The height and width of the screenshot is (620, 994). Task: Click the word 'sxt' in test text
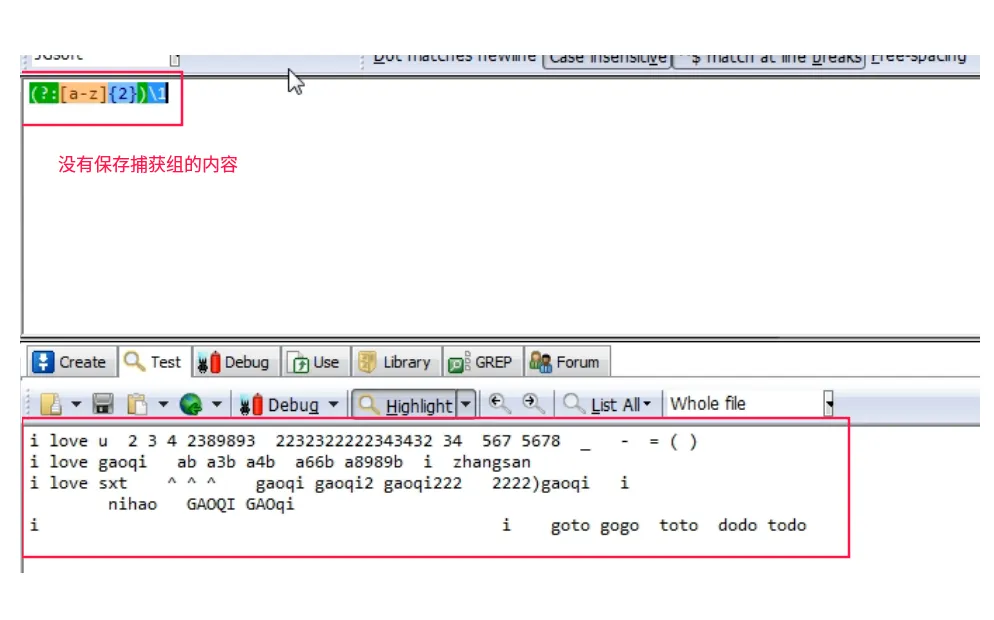[113, 484]
